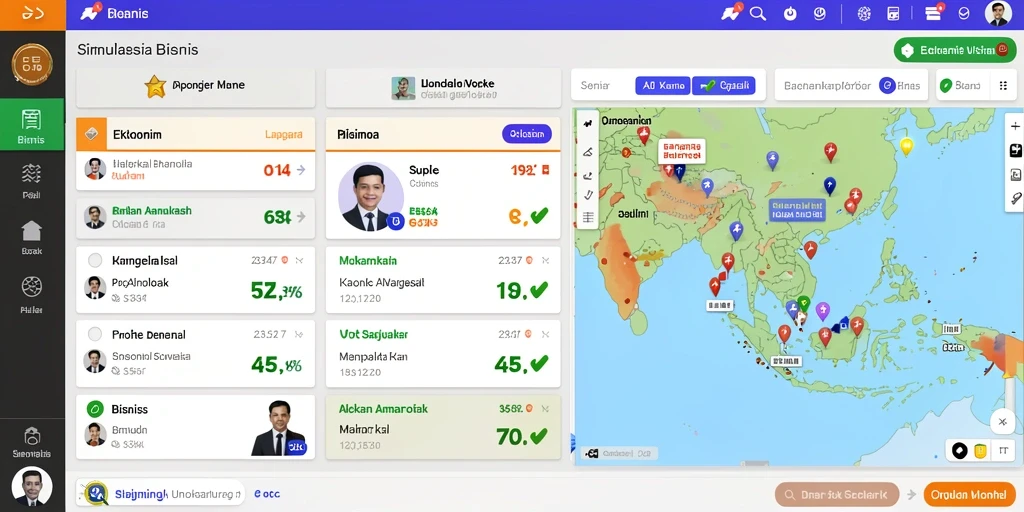Click the orange button at bottom right
The width and height of the screenshot is (1024, 512).
tap(969, 495)
